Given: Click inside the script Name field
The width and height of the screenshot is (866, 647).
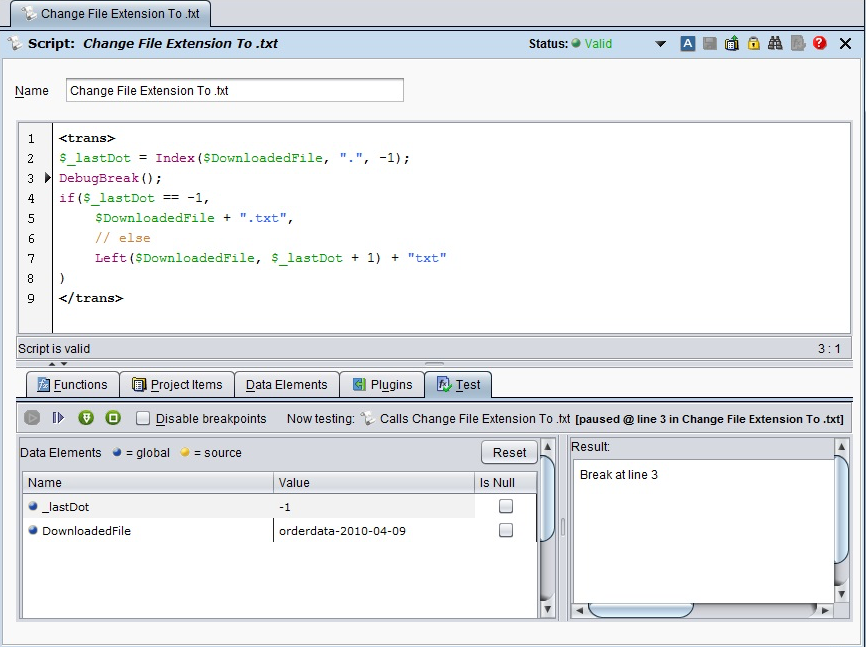Looking at the screenshot, I should click(x=235, y=91).
